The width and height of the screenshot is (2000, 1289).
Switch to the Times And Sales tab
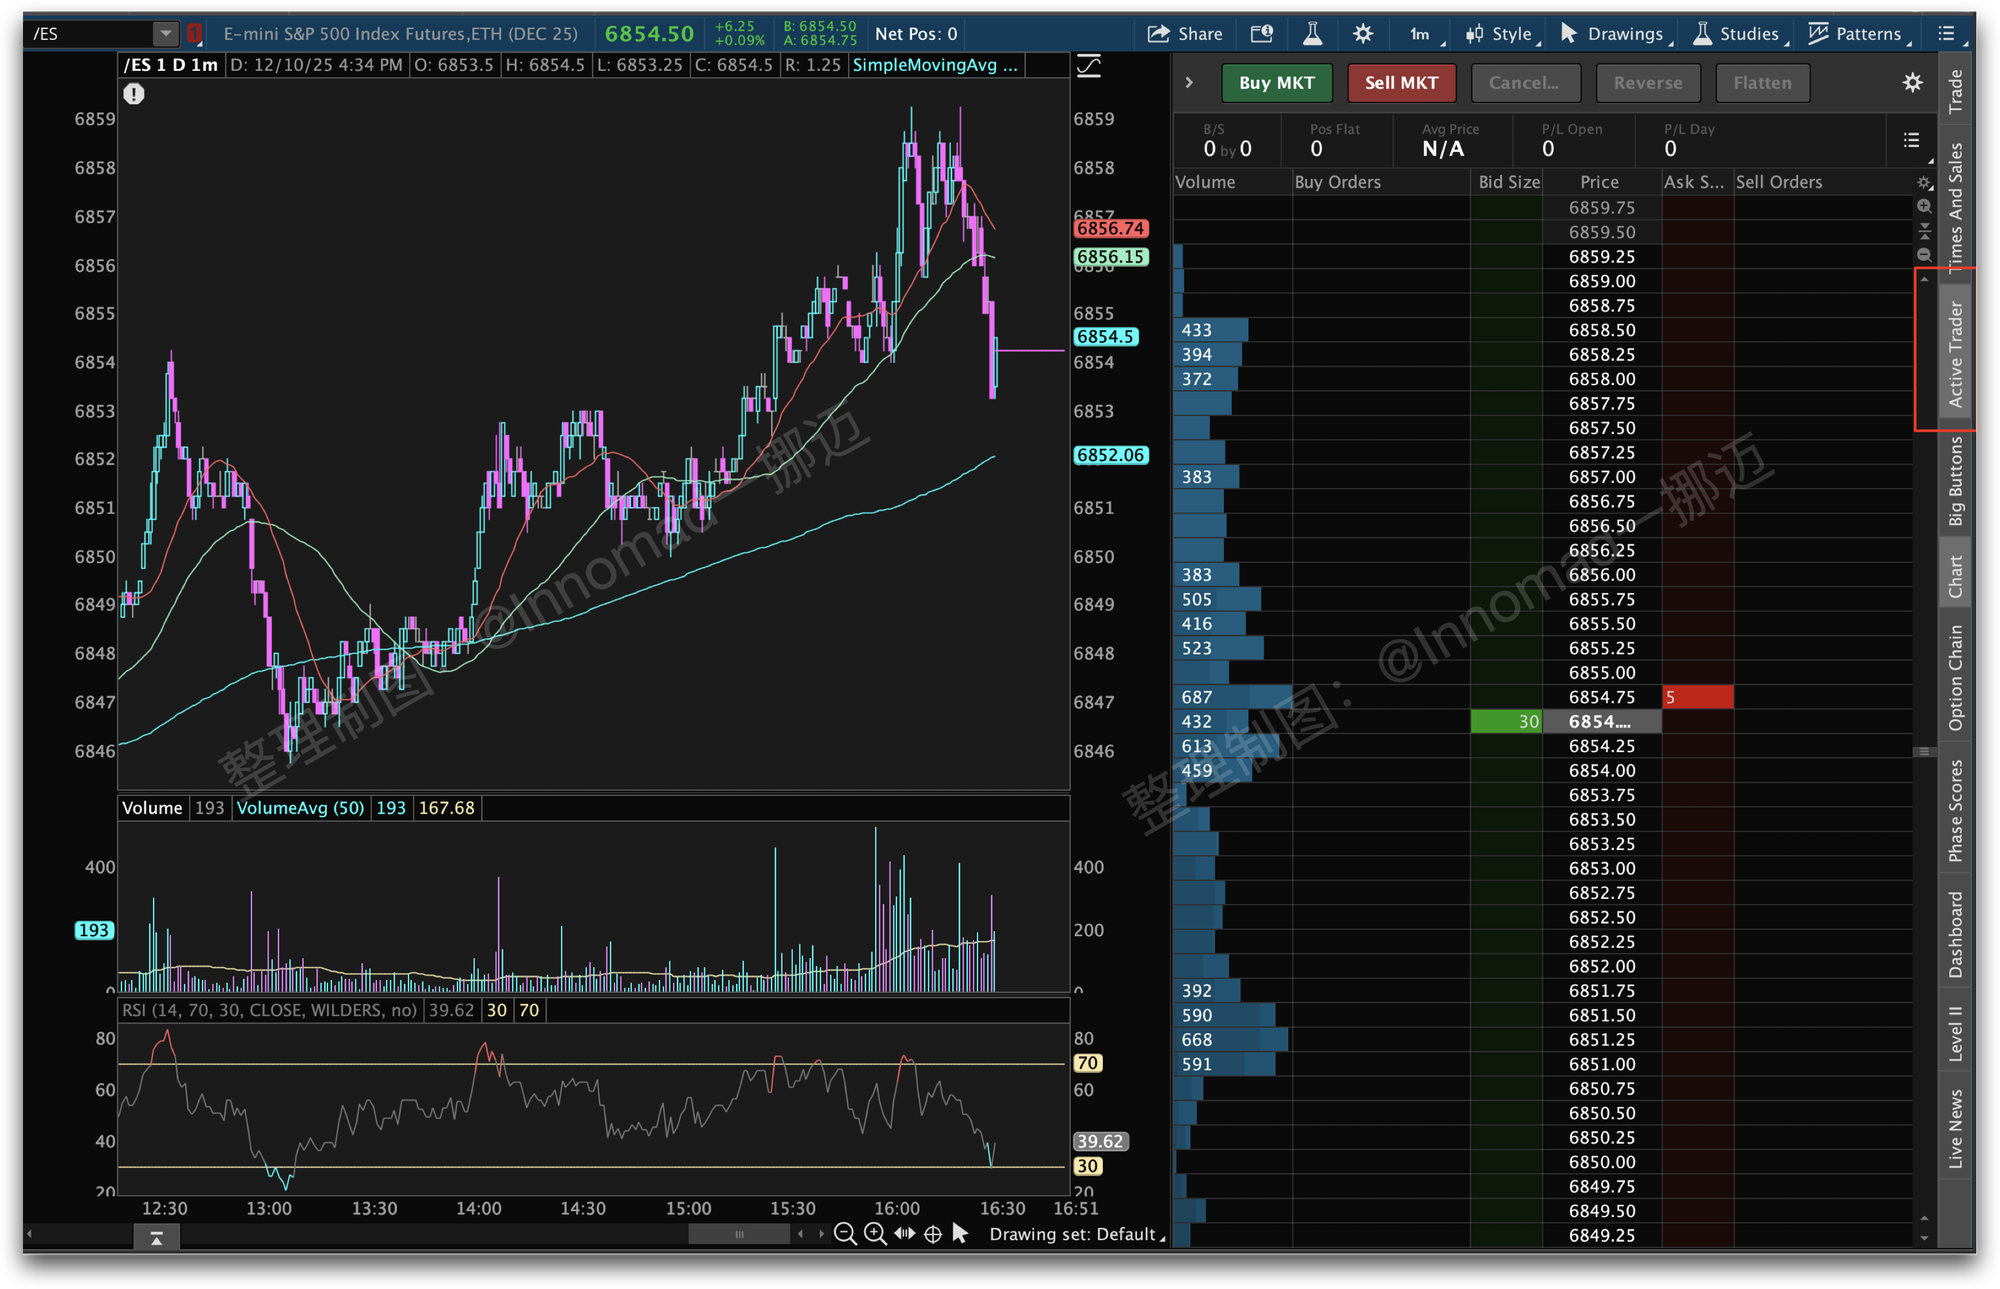click(1956, 205)
